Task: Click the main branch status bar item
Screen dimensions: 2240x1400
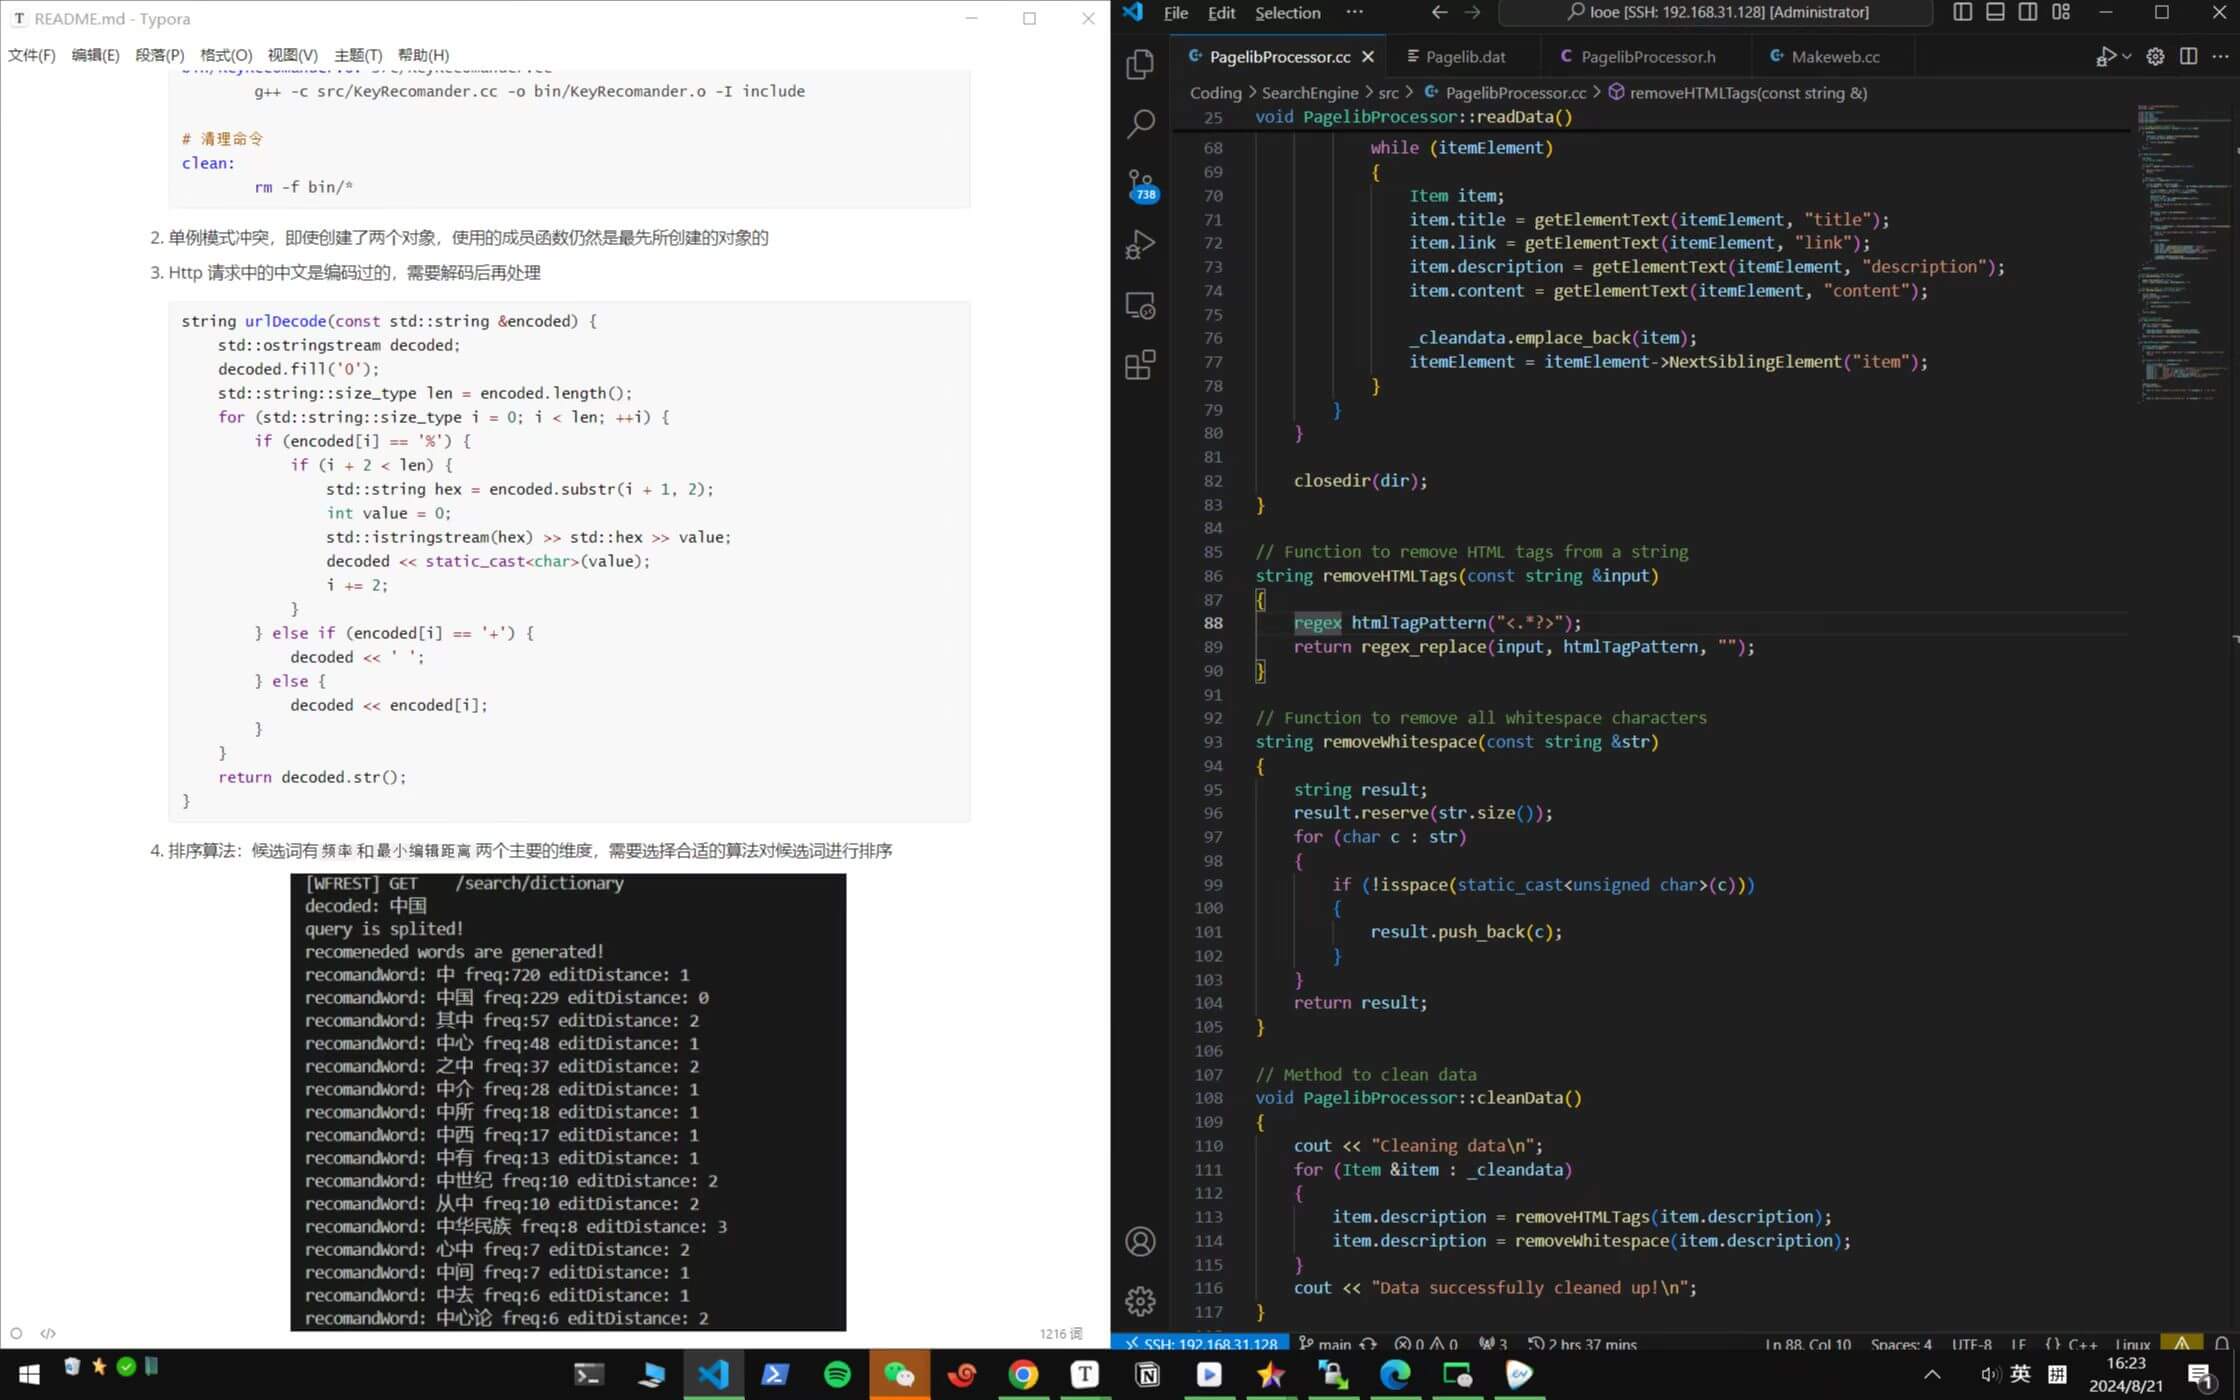Action: point(1326,1343)
